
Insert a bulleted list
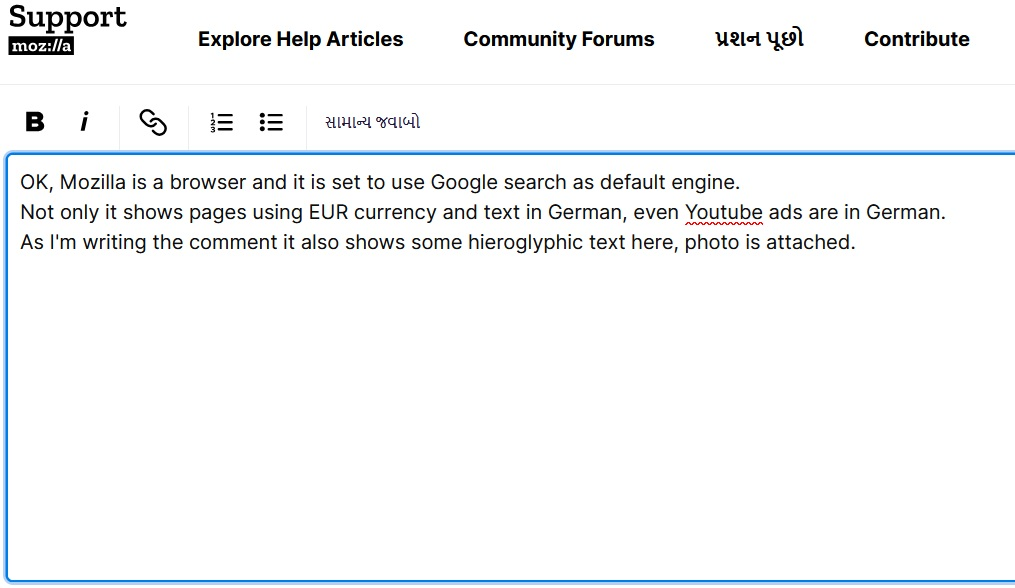click(271, 122)
